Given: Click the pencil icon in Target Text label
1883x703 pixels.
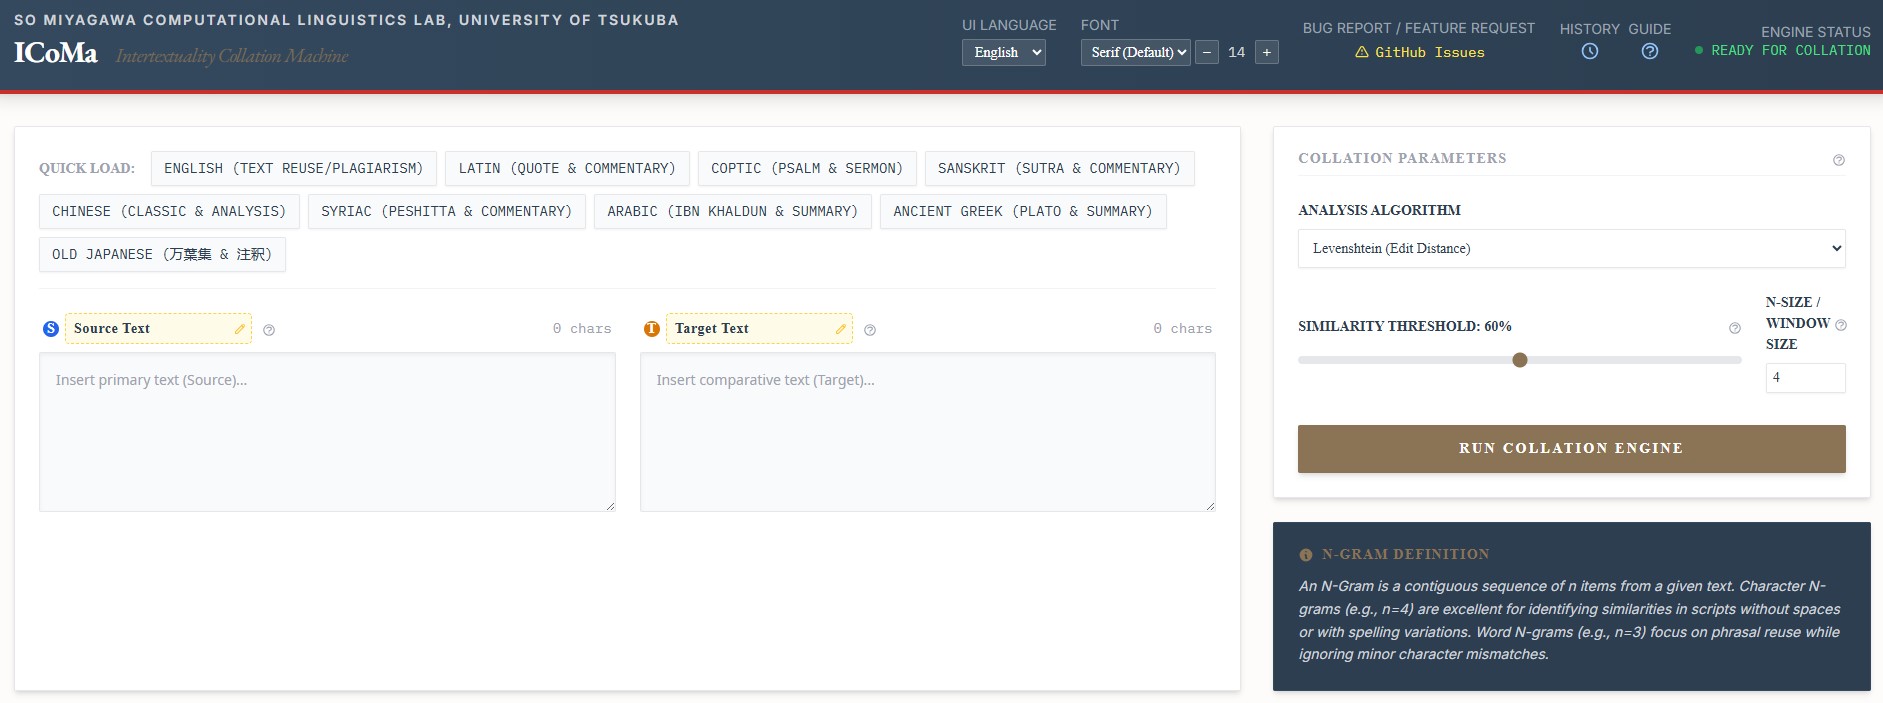Looking at the screenshot, I should point(841,329).
